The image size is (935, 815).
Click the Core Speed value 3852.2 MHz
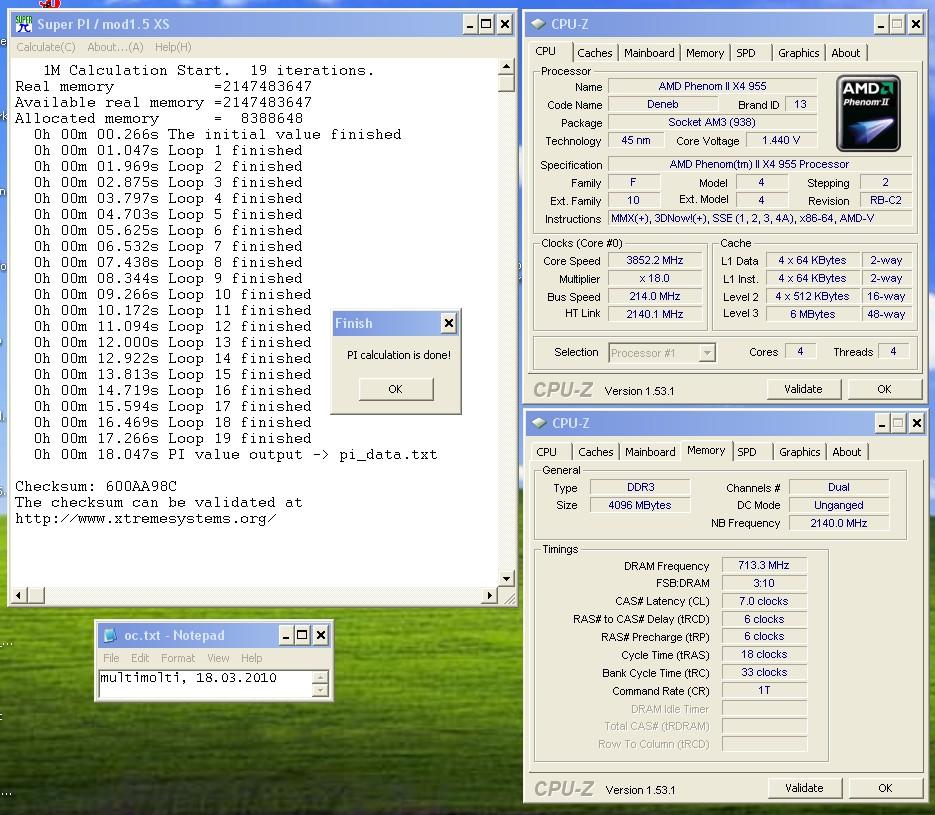coord(655,261)
